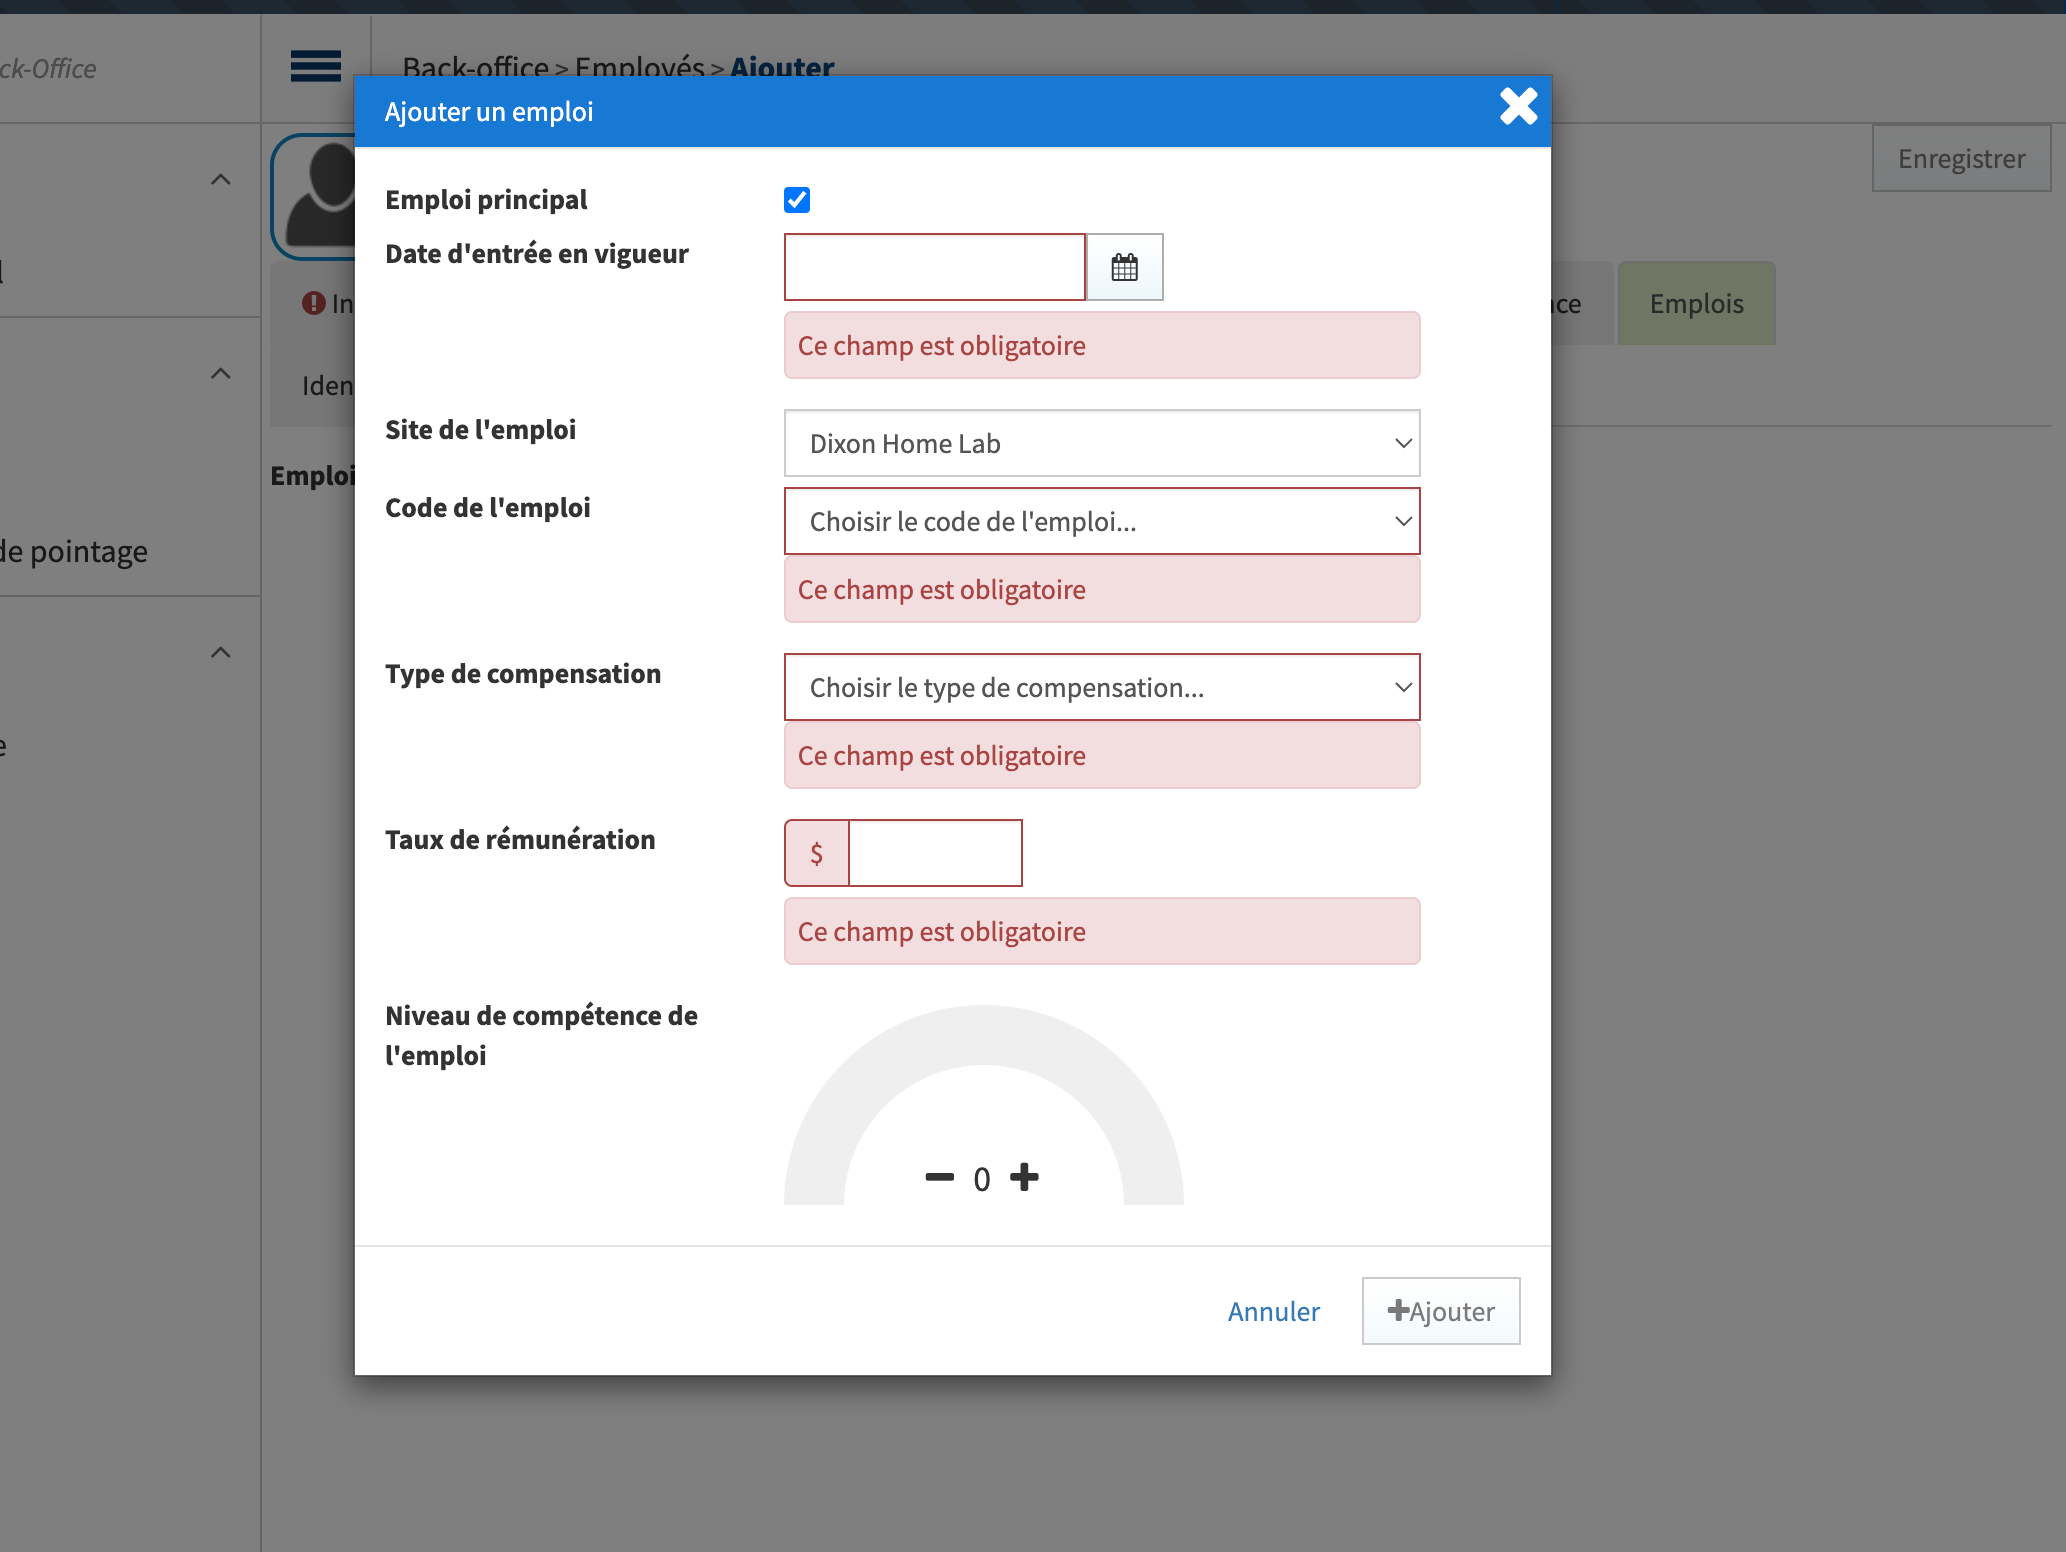Click the Taux de rémunération input field

tap(934, 852)
